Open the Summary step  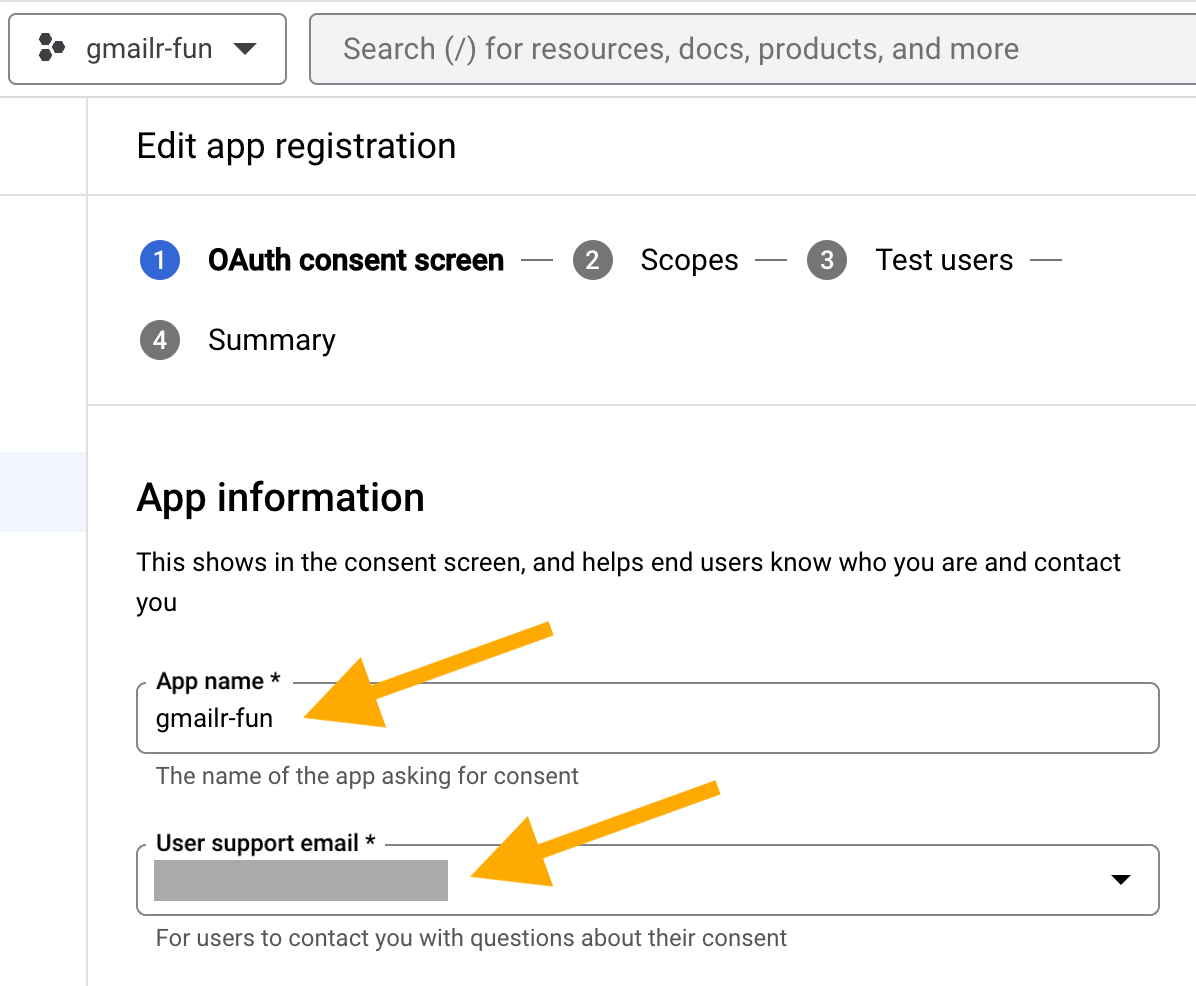click(x=271, y=340)
